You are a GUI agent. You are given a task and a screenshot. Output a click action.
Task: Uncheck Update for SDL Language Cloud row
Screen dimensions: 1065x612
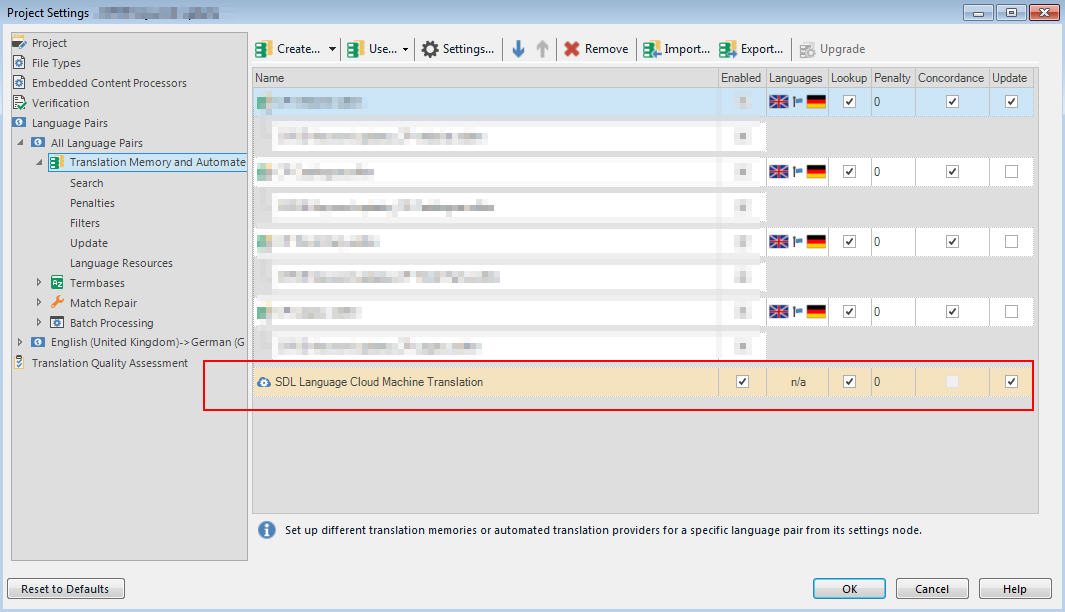pos(1011,382)
